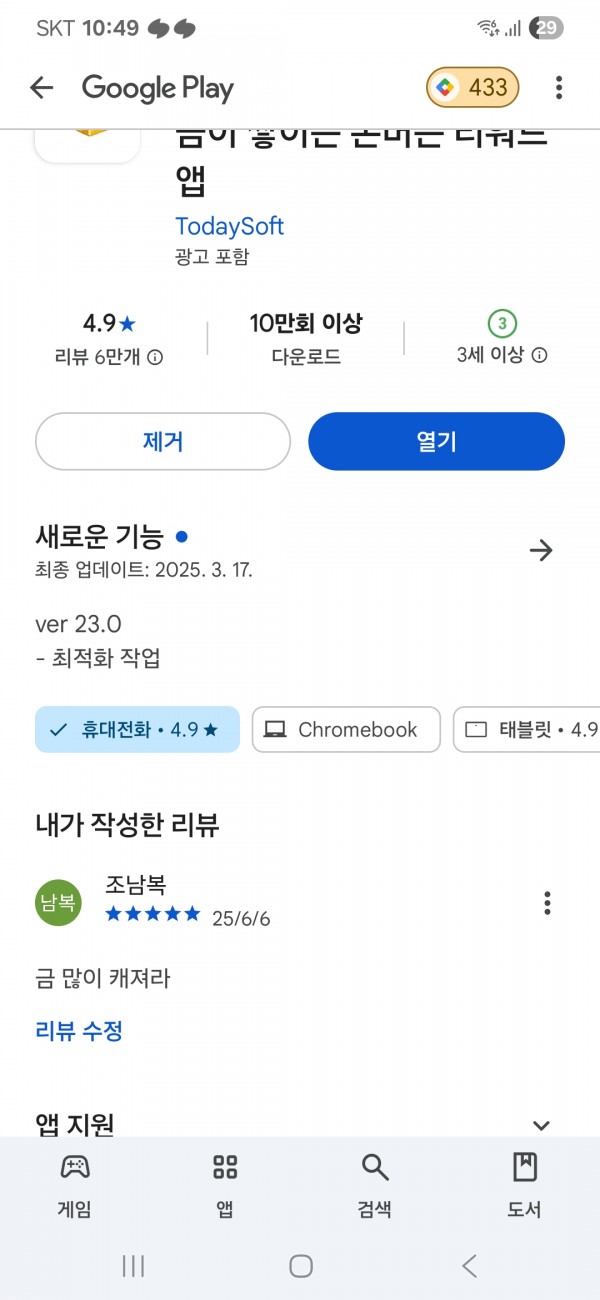Open TodaySoft developer page link
Screen dimensions: 600x1300
click(230, 226)
